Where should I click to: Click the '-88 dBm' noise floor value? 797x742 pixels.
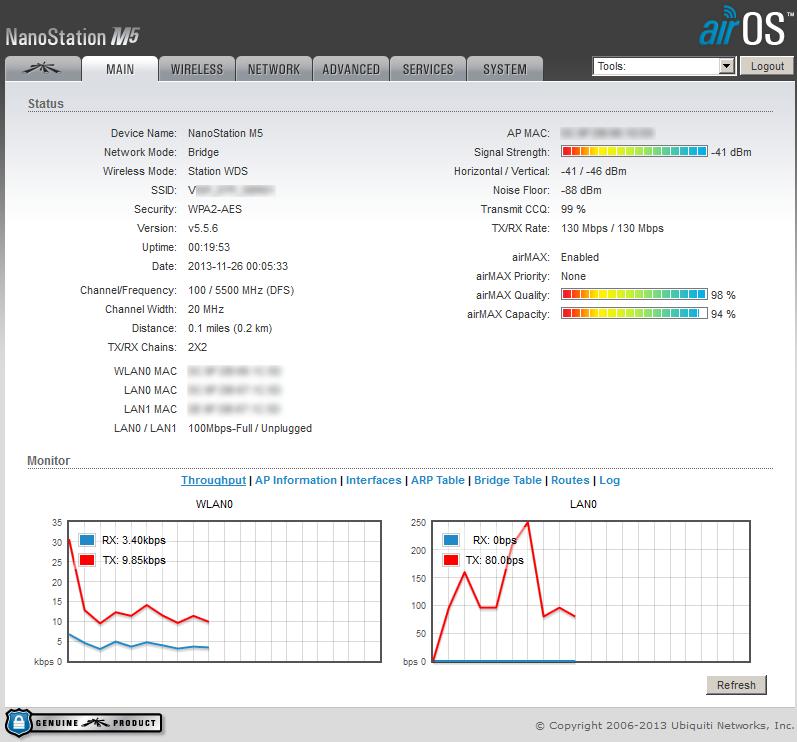[x=581, y=190]
